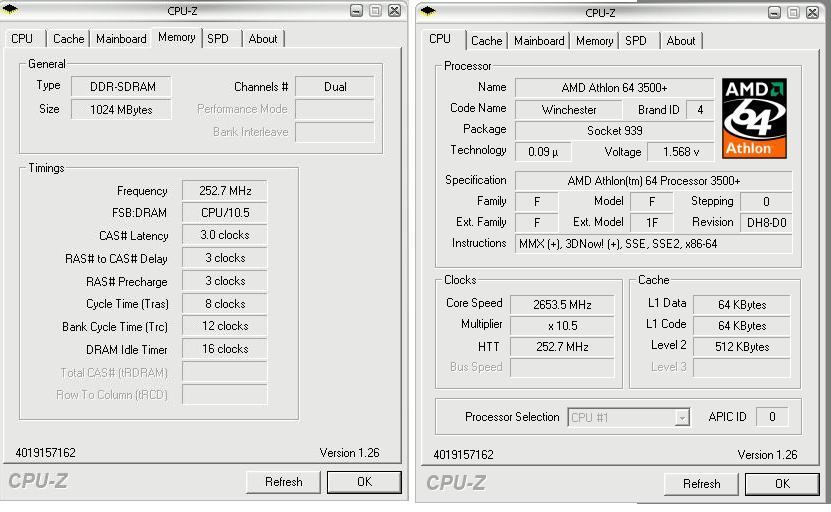
Task: Click the DDR-SDRAM Type field
Action: [x=121, y=87]
